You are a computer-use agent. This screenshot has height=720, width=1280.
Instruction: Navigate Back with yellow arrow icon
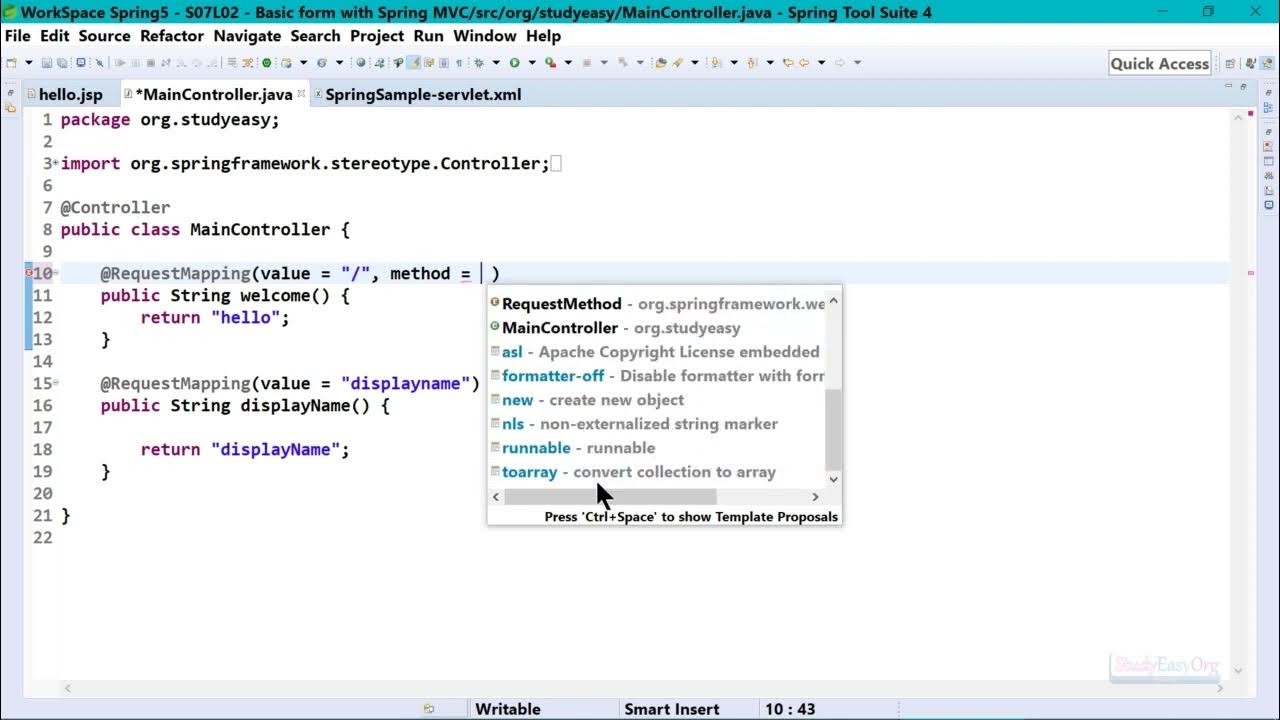point(804,63)
